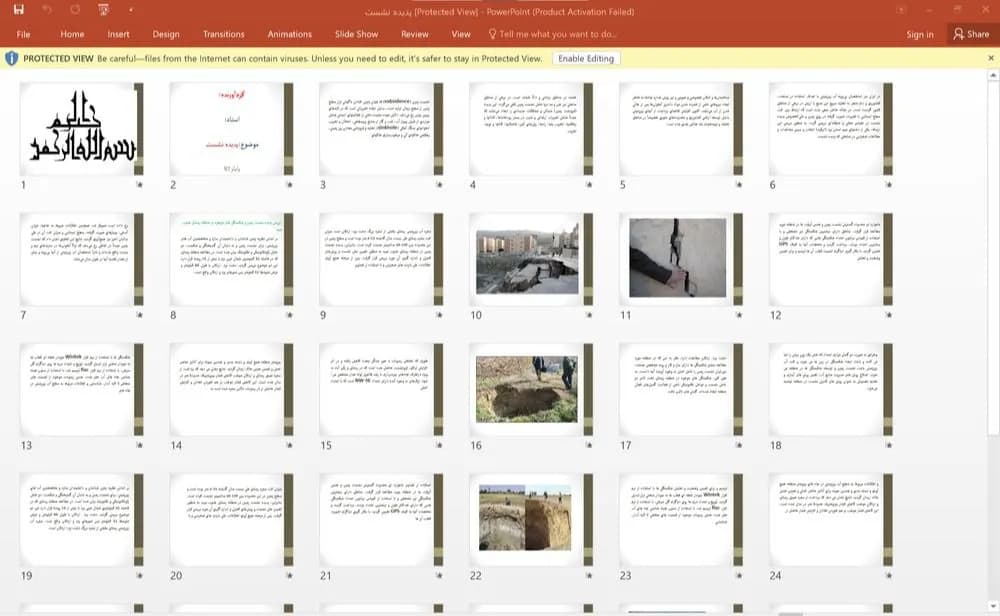Open the Review tab
This screenshot has height=616, width=1000.
[415, 34]
